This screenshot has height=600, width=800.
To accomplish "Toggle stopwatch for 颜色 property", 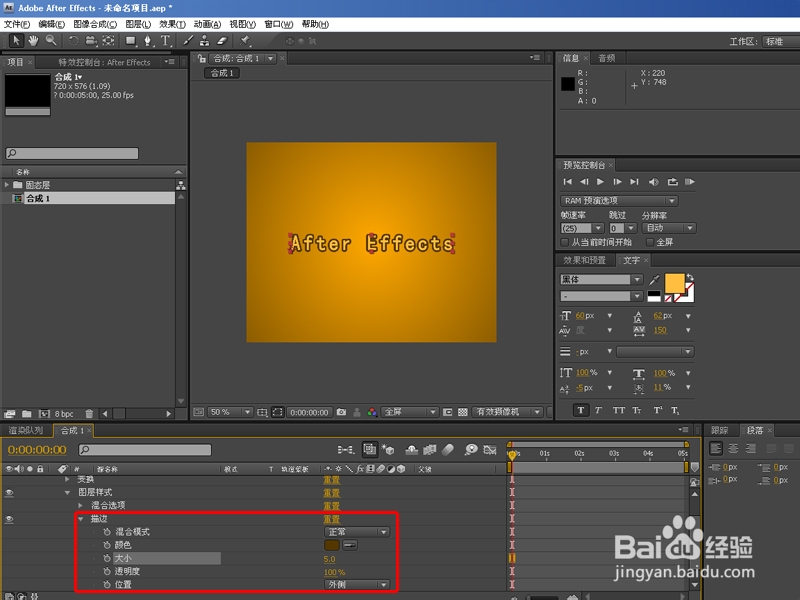I will [107, 545].
